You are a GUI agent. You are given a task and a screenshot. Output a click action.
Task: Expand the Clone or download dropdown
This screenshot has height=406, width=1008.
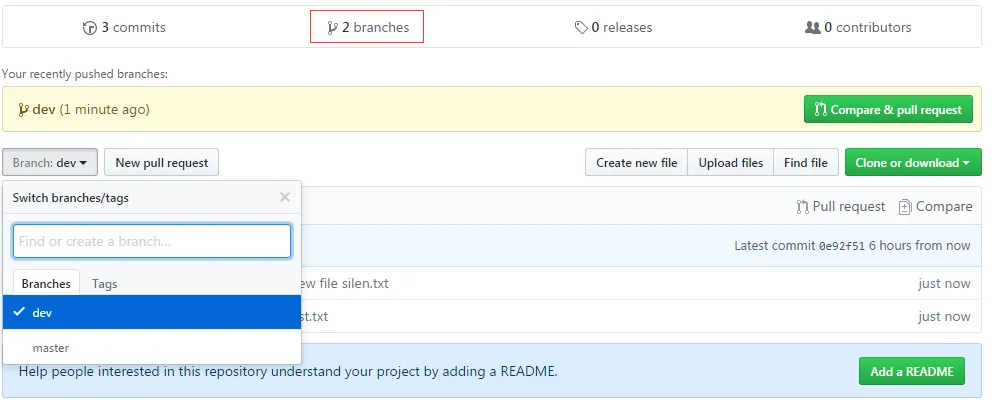(913, 163)
